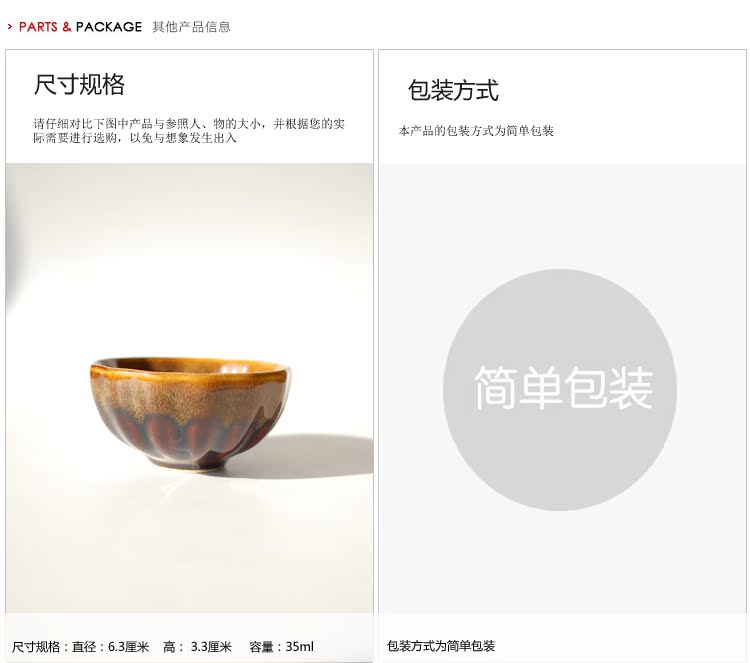Click the amber rim of the tea cup
This screenshot has height=663, width=750.
click(190, 369)
